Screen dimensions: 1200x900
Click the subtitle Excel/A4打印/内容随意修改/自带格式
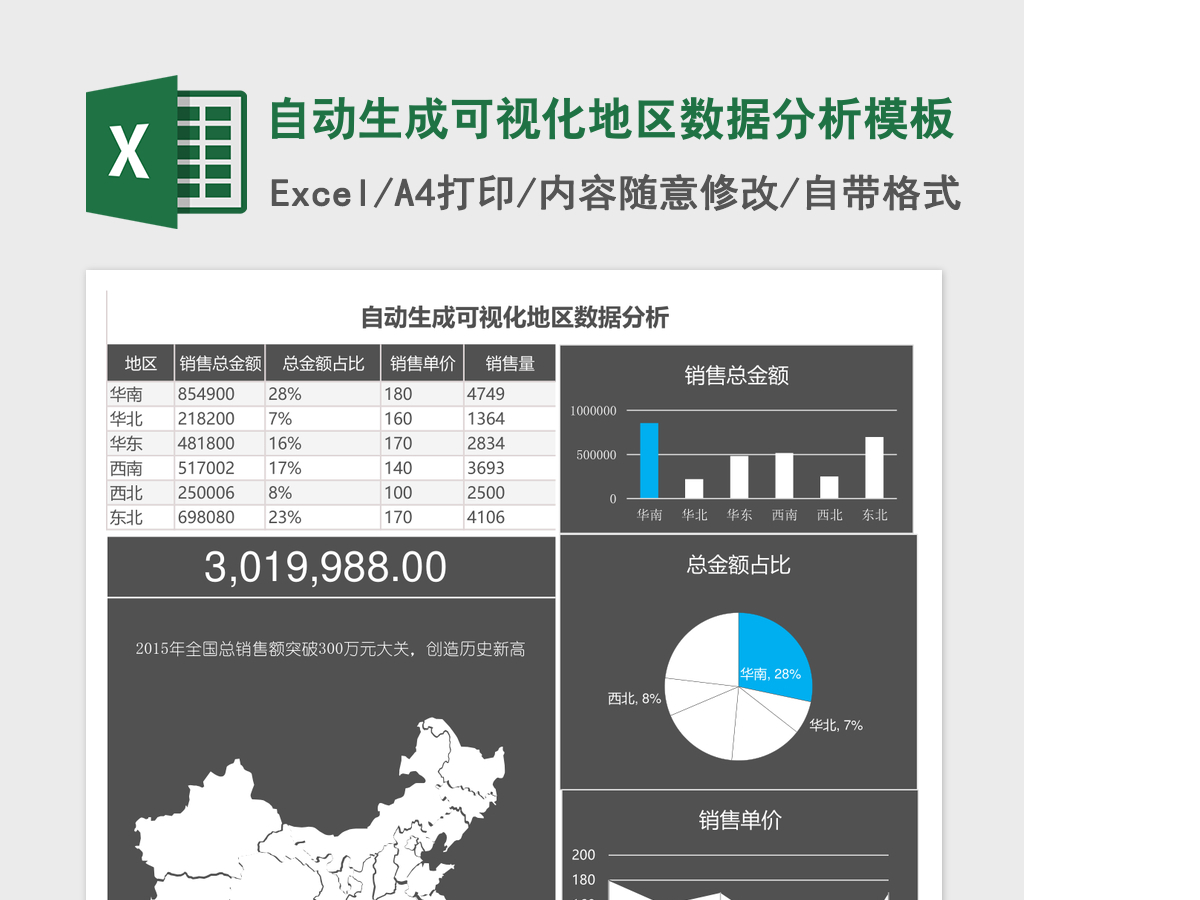tap(615, 193)
